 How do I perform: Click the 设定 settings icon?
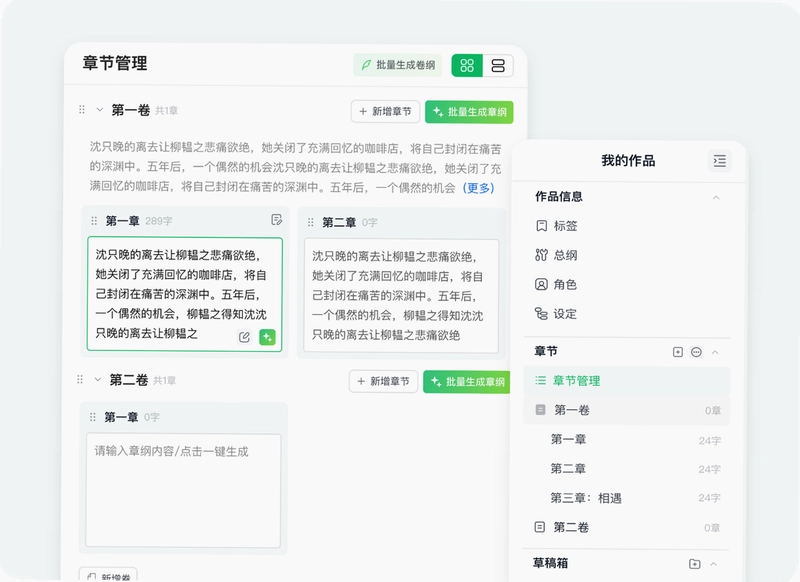point(541,314)
